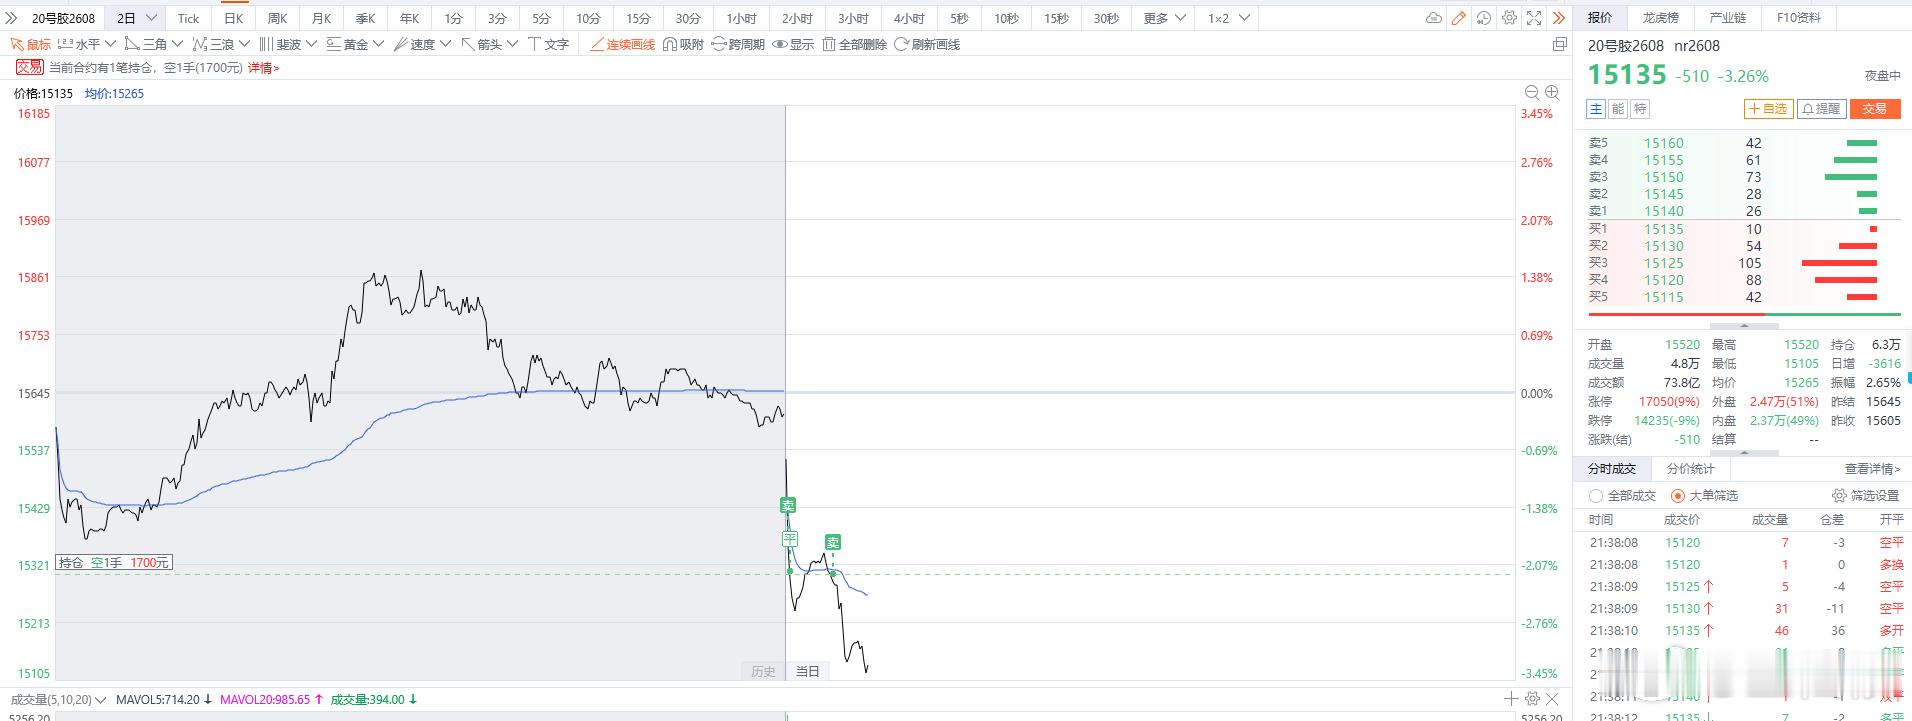This screenshot has width=1912, height=721.
Task: Switch to 30秒 chart tab
Action: coord(1105,18)
